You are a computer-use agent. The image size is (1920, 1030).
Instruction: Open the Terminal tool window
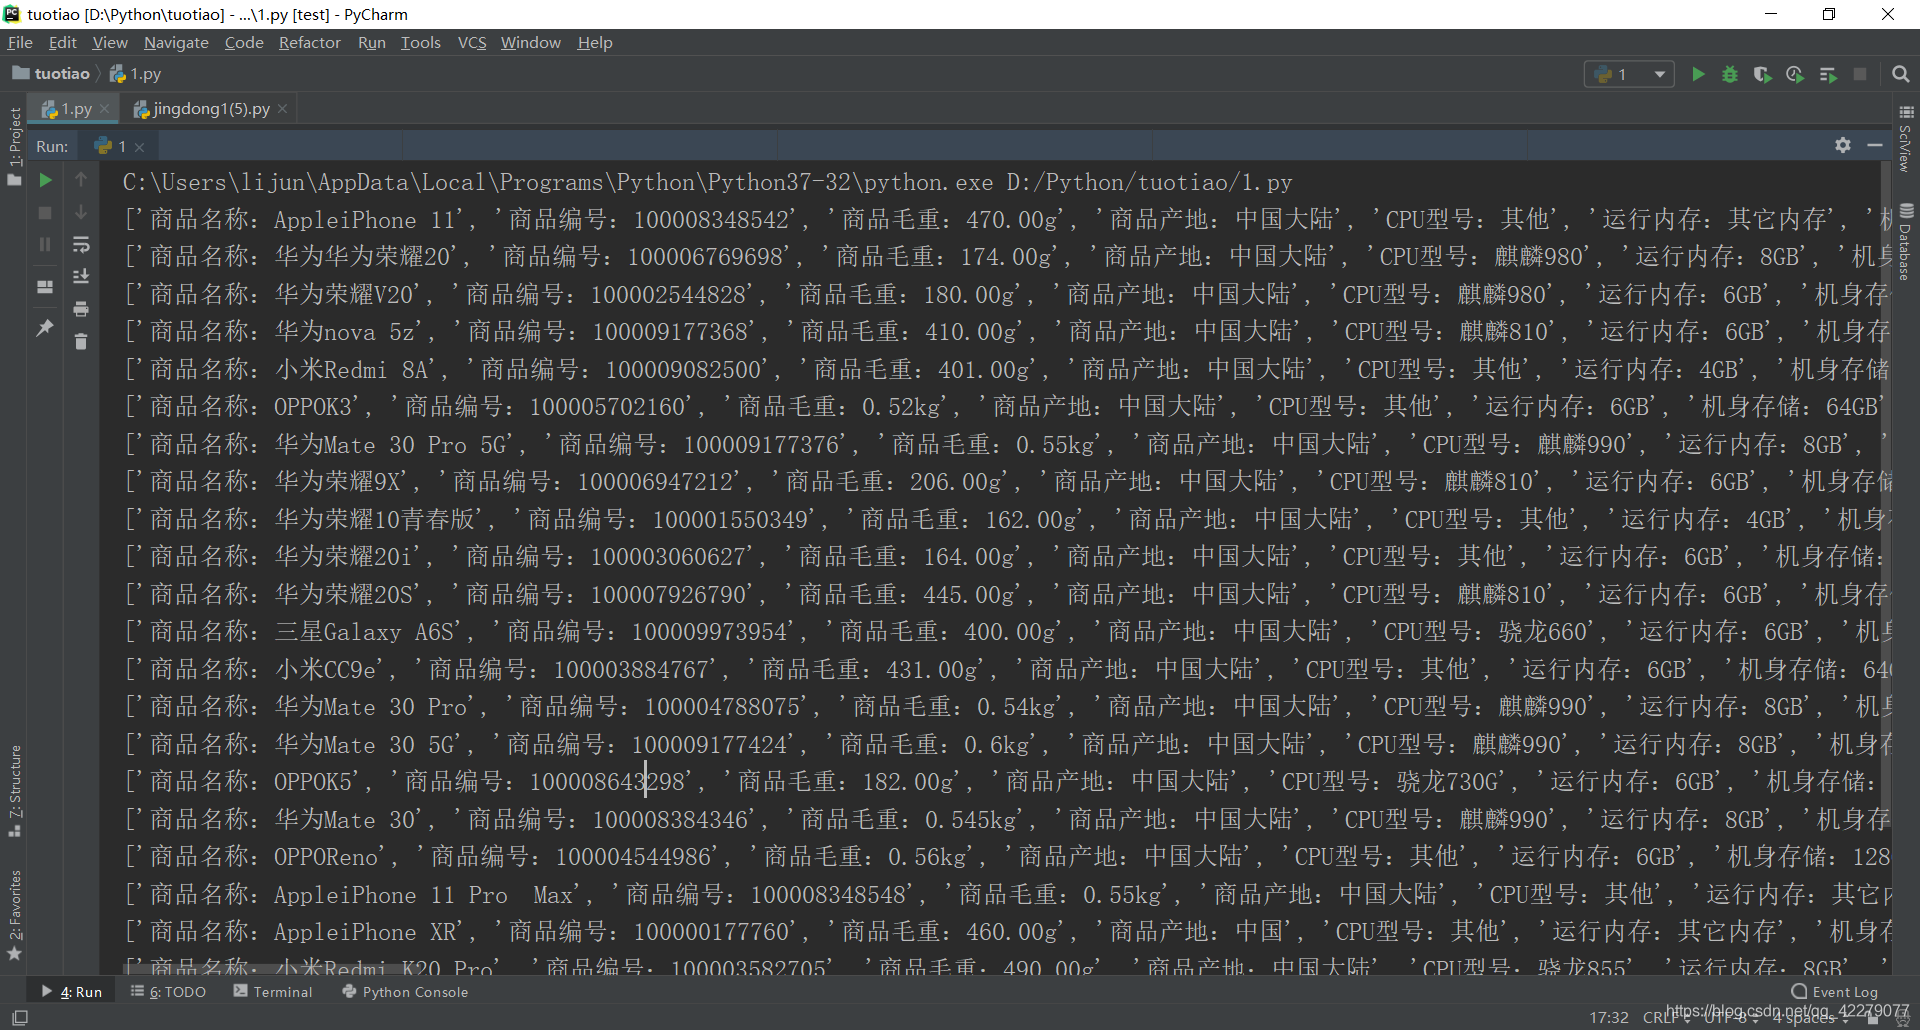click(273, 992)
